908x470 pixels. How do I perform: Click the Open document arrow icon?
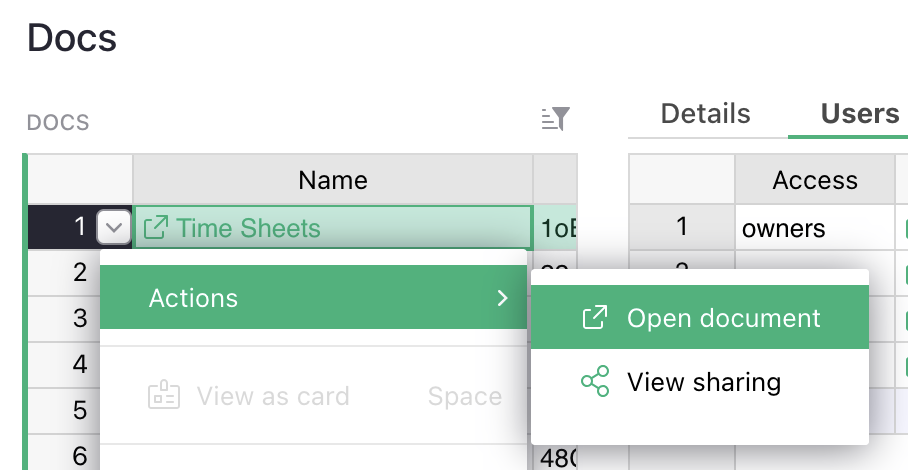[595, 318]
